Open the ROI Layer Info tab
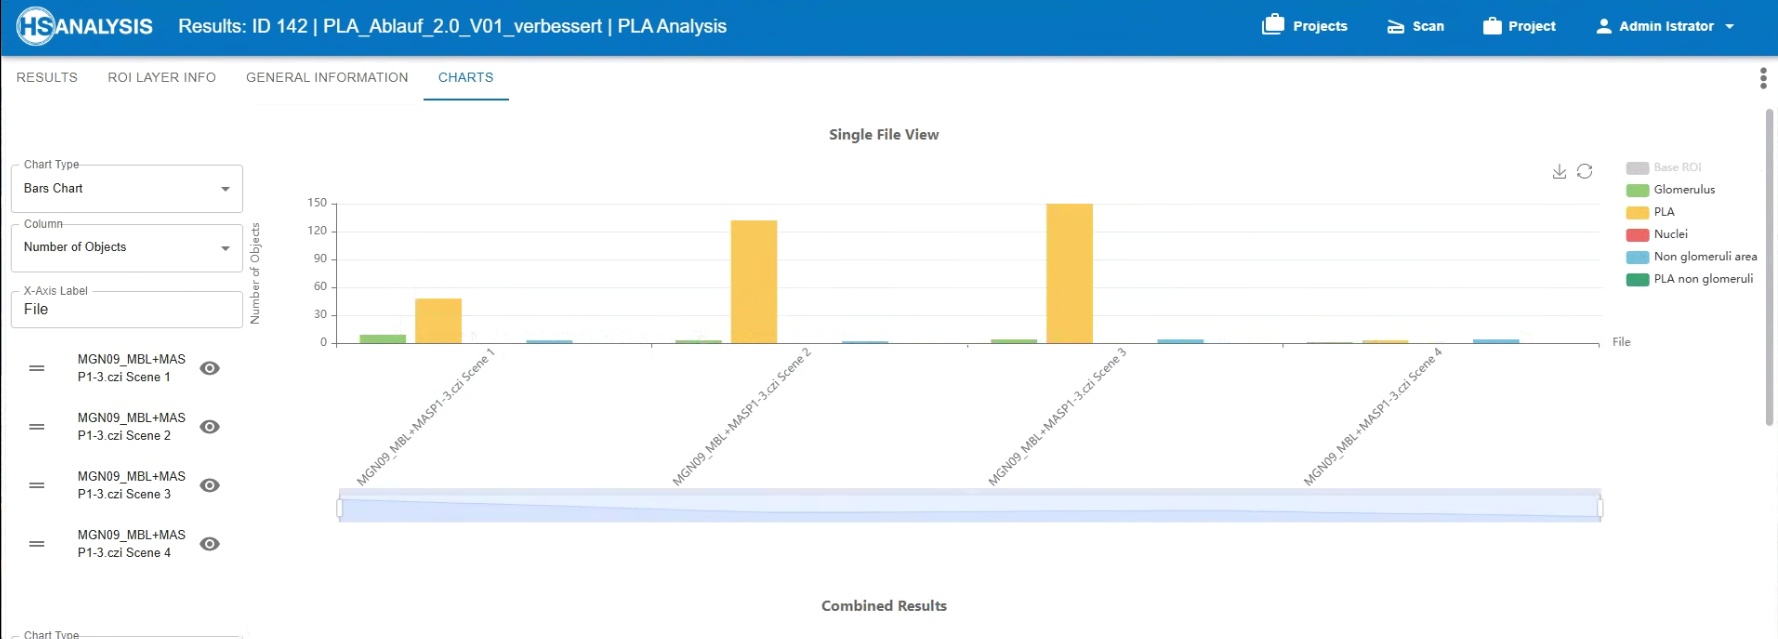 [162, 78]
